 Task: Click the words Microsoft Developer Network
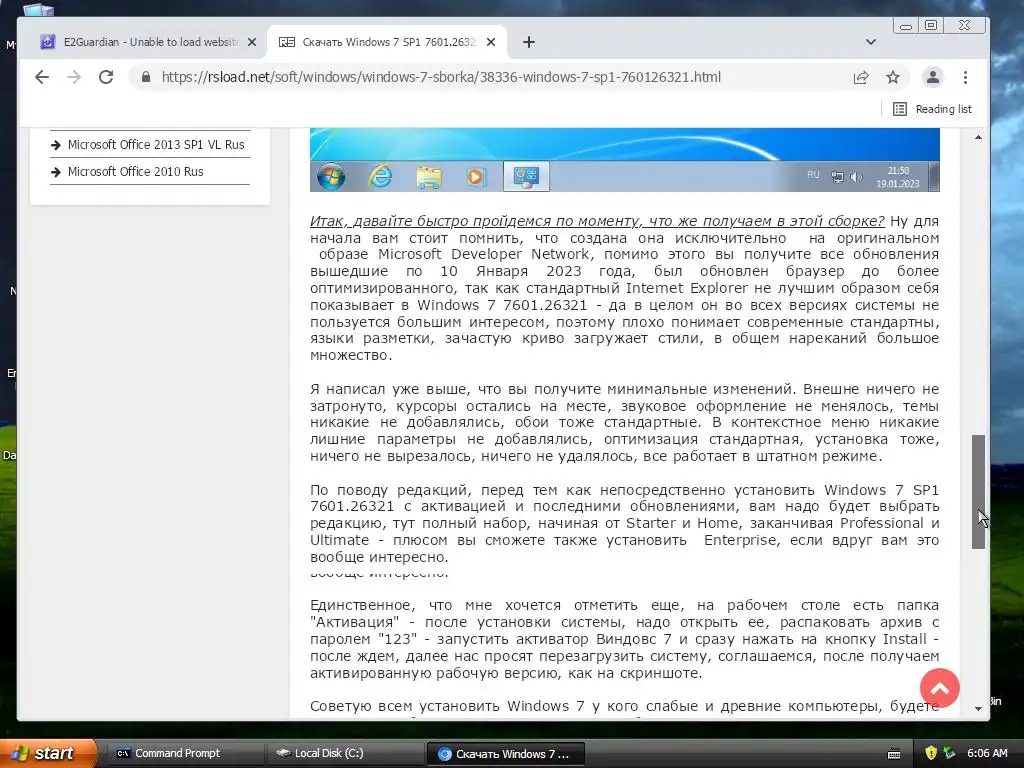pos(484,254)
